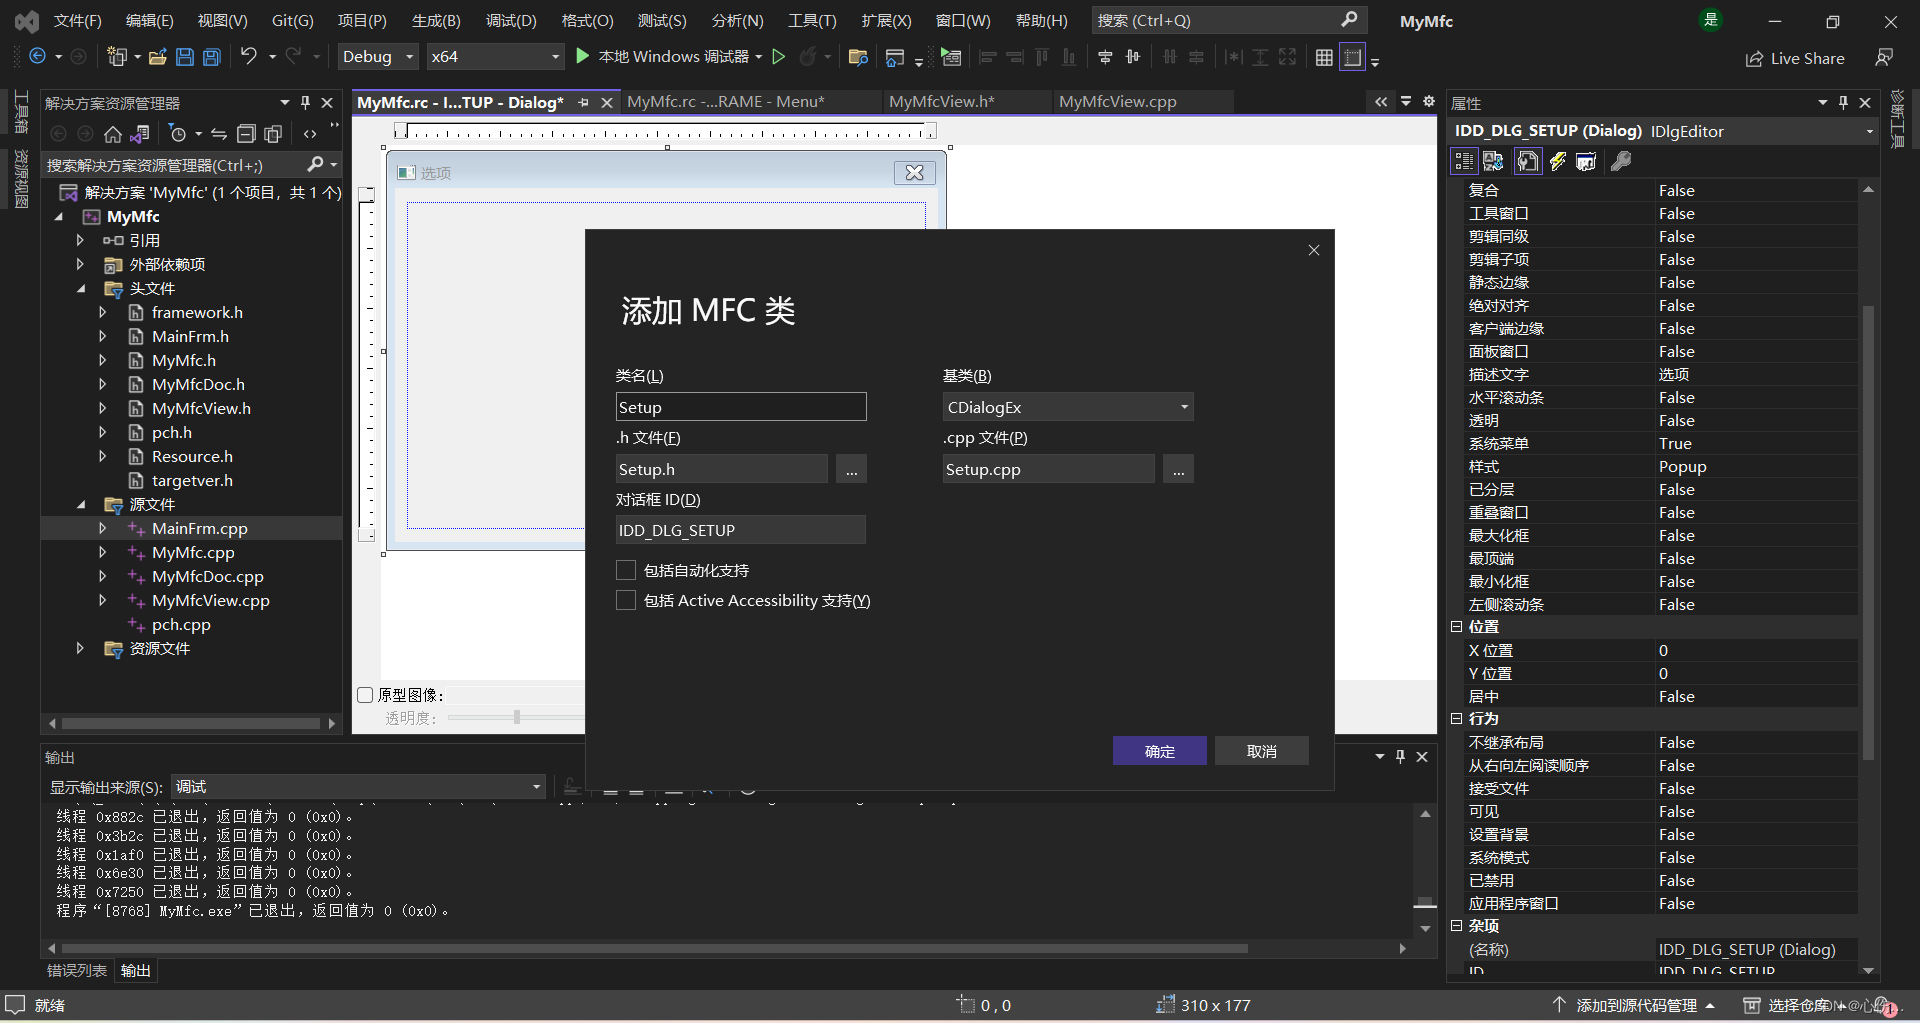
Task: Toggle the dialog editor grid icon
Action: tap(1324, 57)
